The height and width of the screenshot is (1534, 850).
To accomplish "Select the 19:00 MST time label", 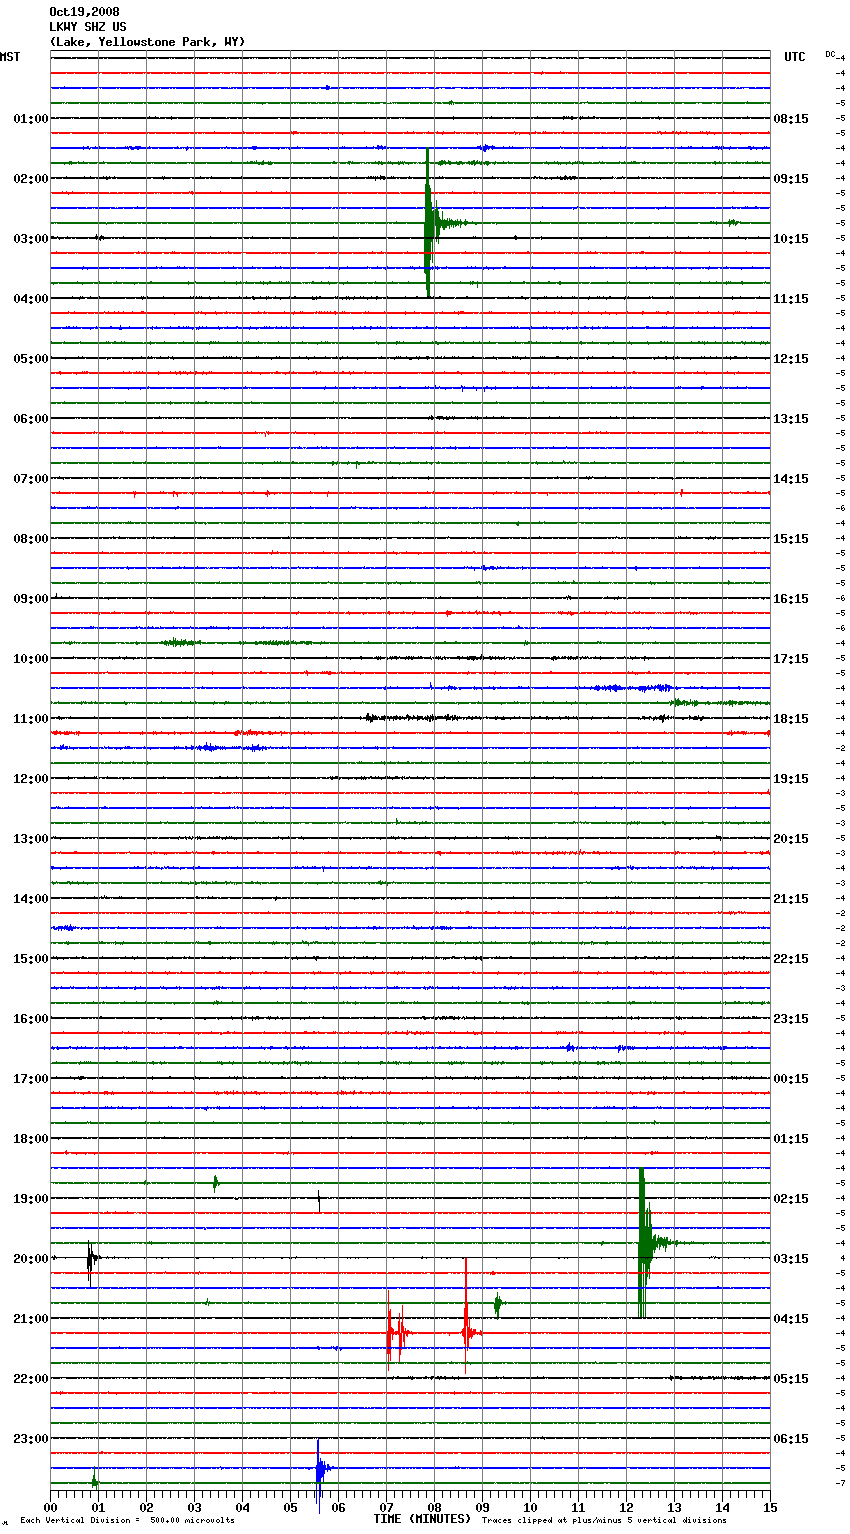I will [x=31, y=1199].
